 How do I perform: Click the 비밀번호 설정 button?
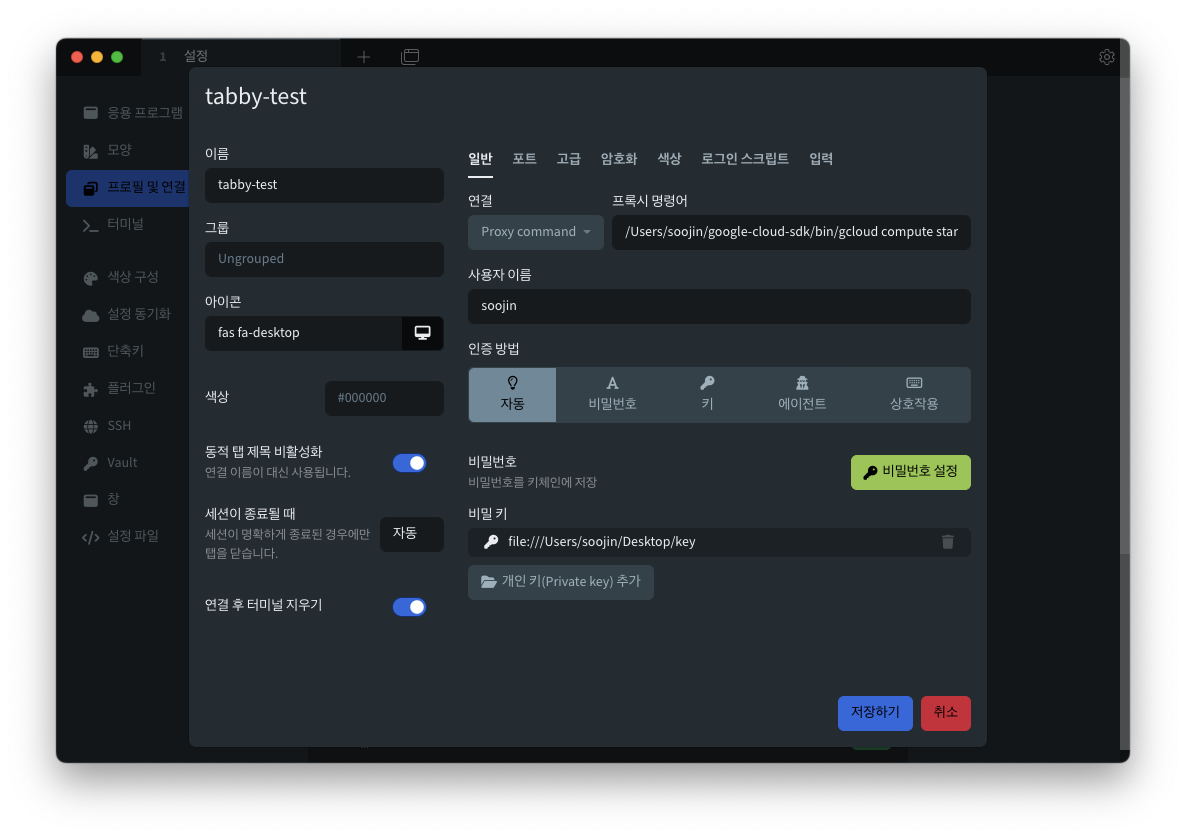point(911,473)
